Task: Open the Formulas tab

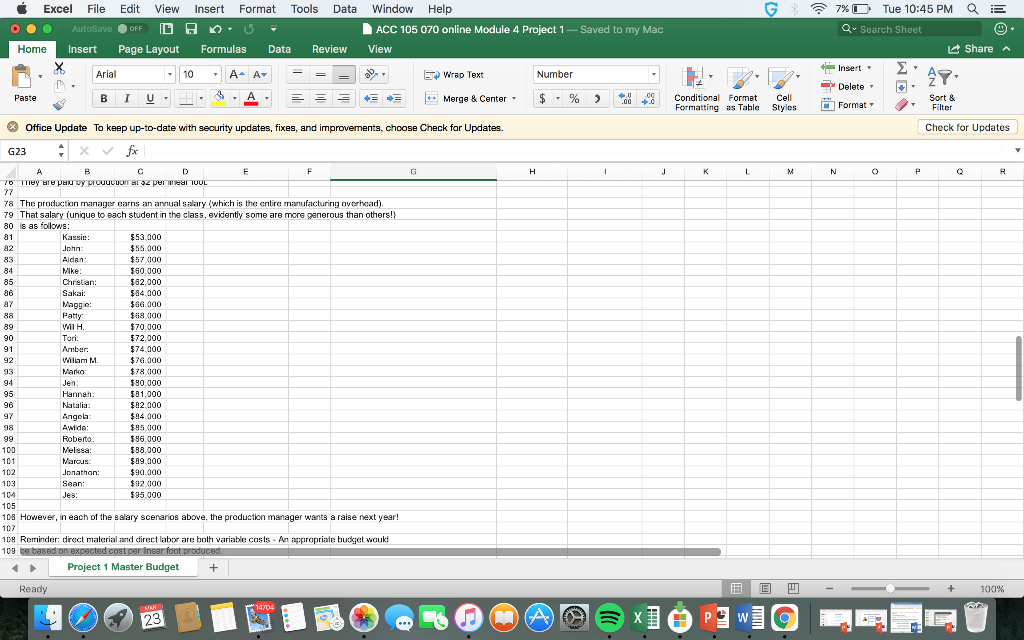Action: coord(223,49)
